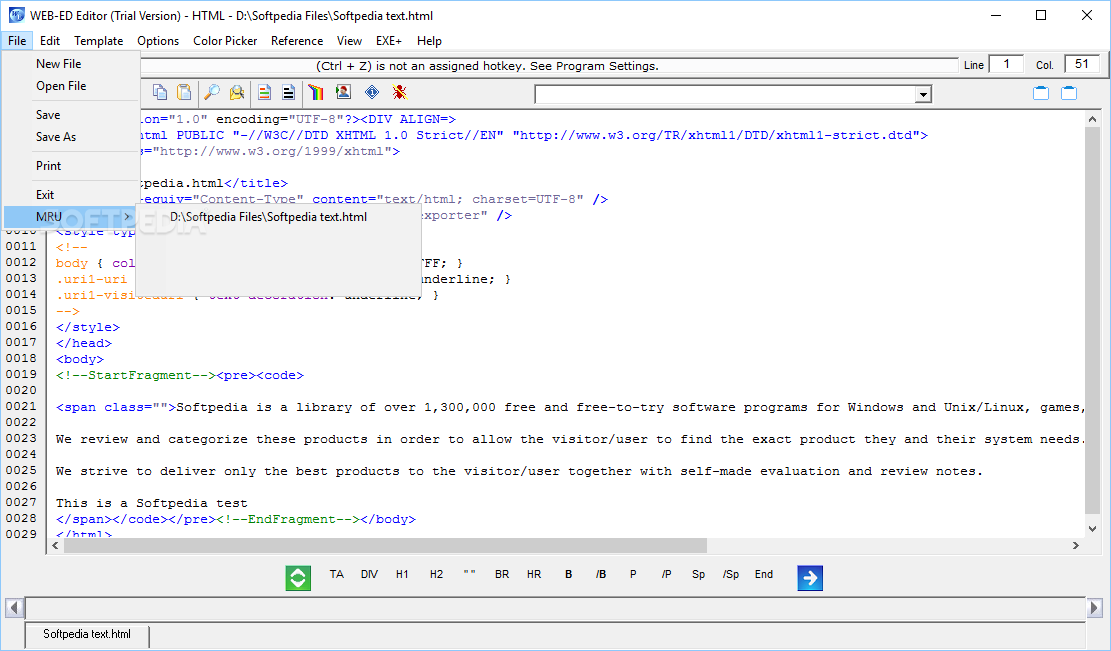
Task: Expand the MRU submenu arrow
Action: 127,217
